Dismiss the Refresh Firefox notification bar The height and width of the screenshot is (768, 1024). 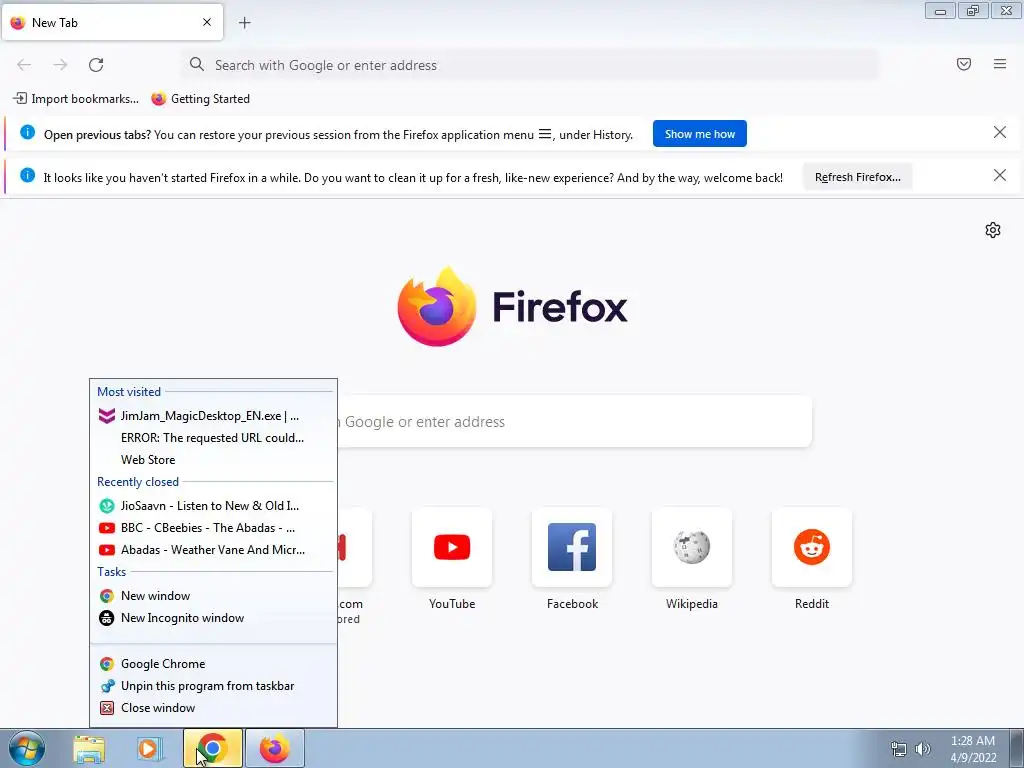point(999,175)
